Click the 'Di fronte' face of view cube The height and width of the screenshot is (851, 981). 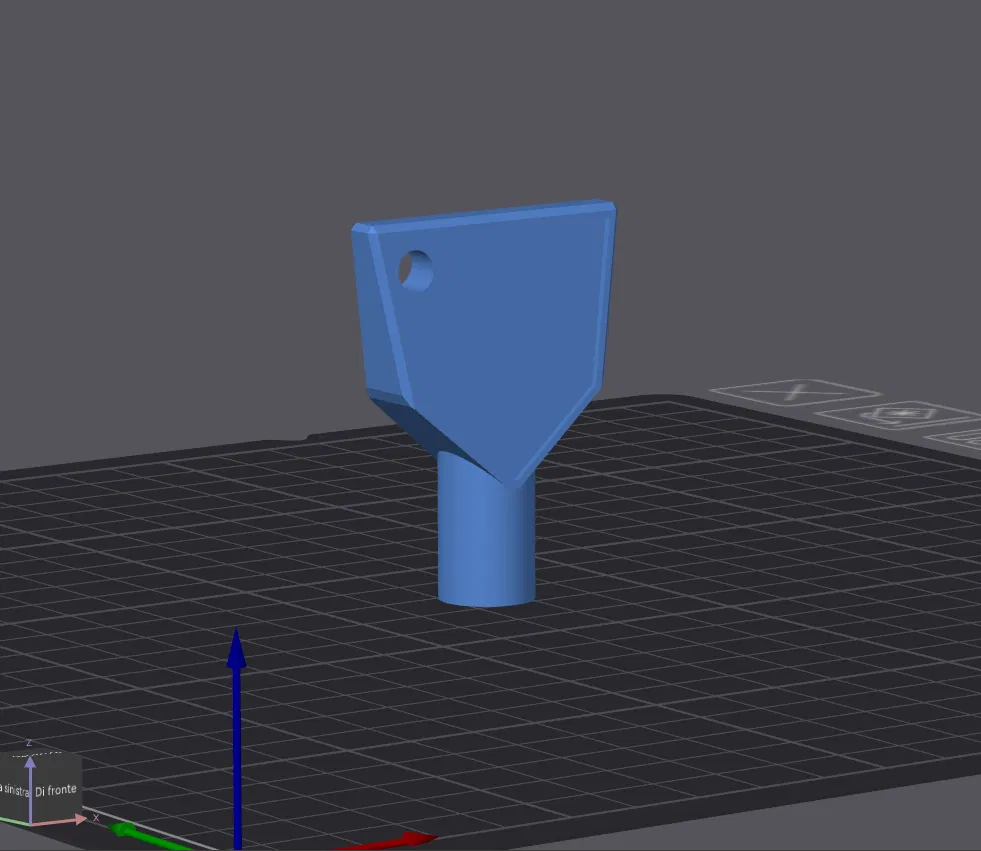click(x=56, y=790)
